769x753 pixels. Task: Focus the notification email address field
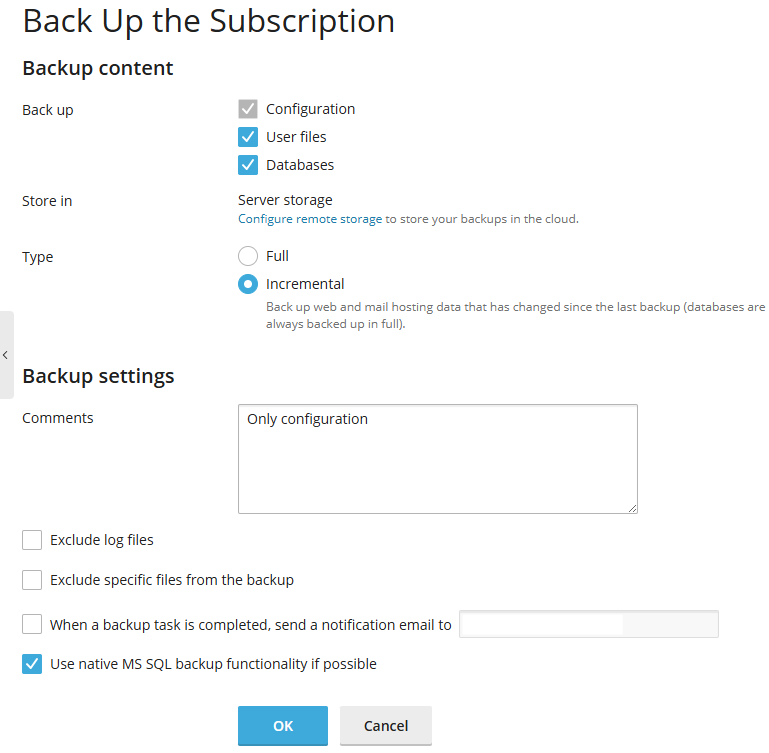[588, 625]
